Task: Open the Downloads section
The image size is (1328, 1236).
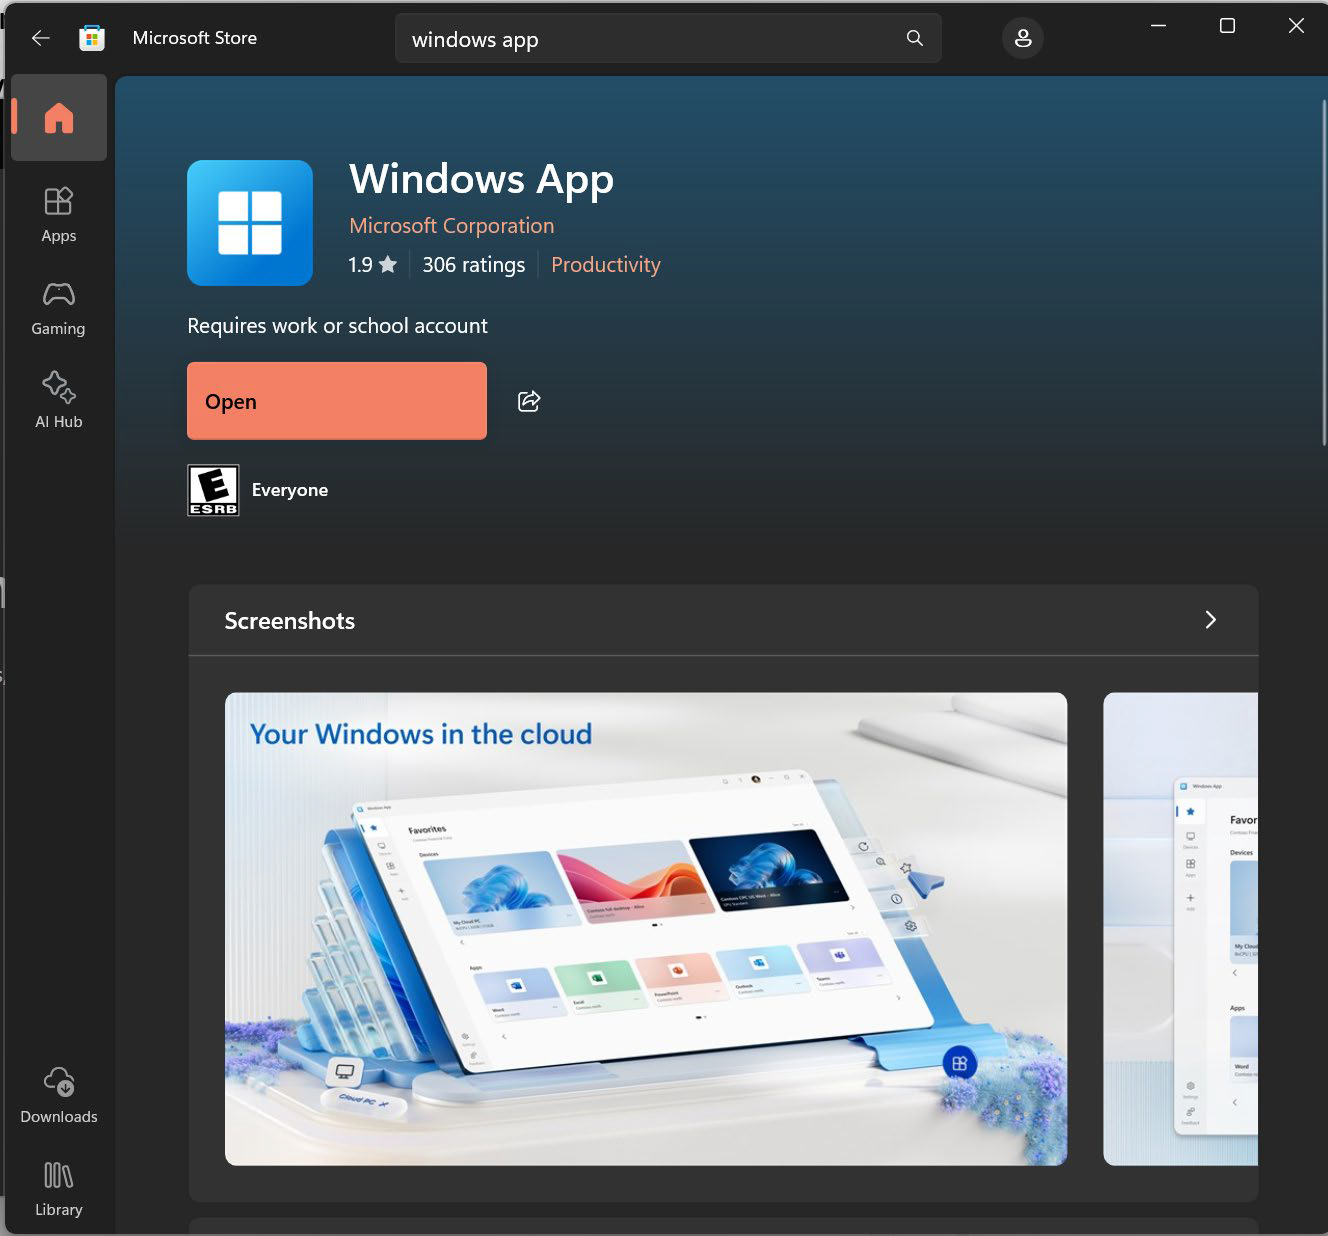Action: pyautogui.click(x=59, y=1095)
